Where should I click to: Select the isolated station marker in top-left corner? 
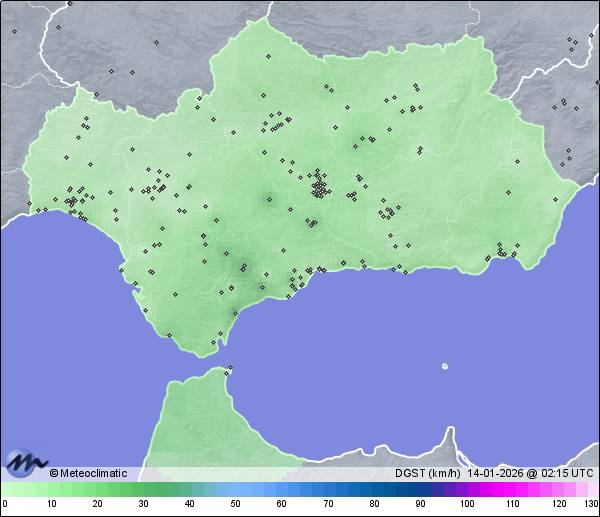click(14, 31)
